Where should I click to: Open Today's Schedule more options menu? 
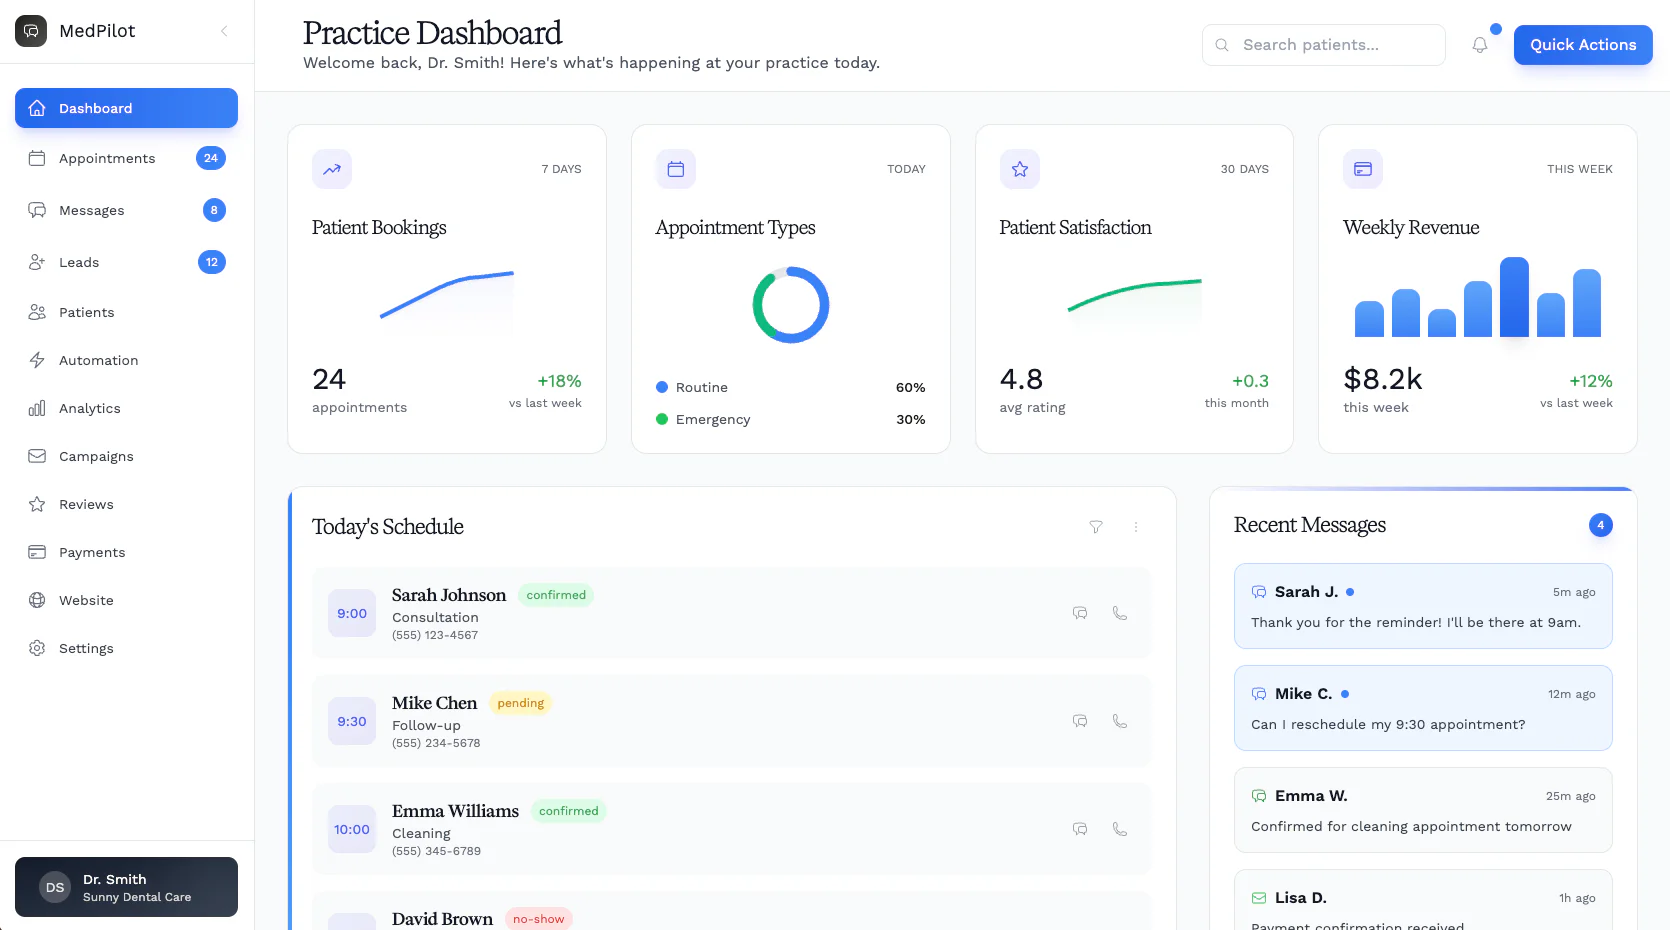pos(1136,527)
